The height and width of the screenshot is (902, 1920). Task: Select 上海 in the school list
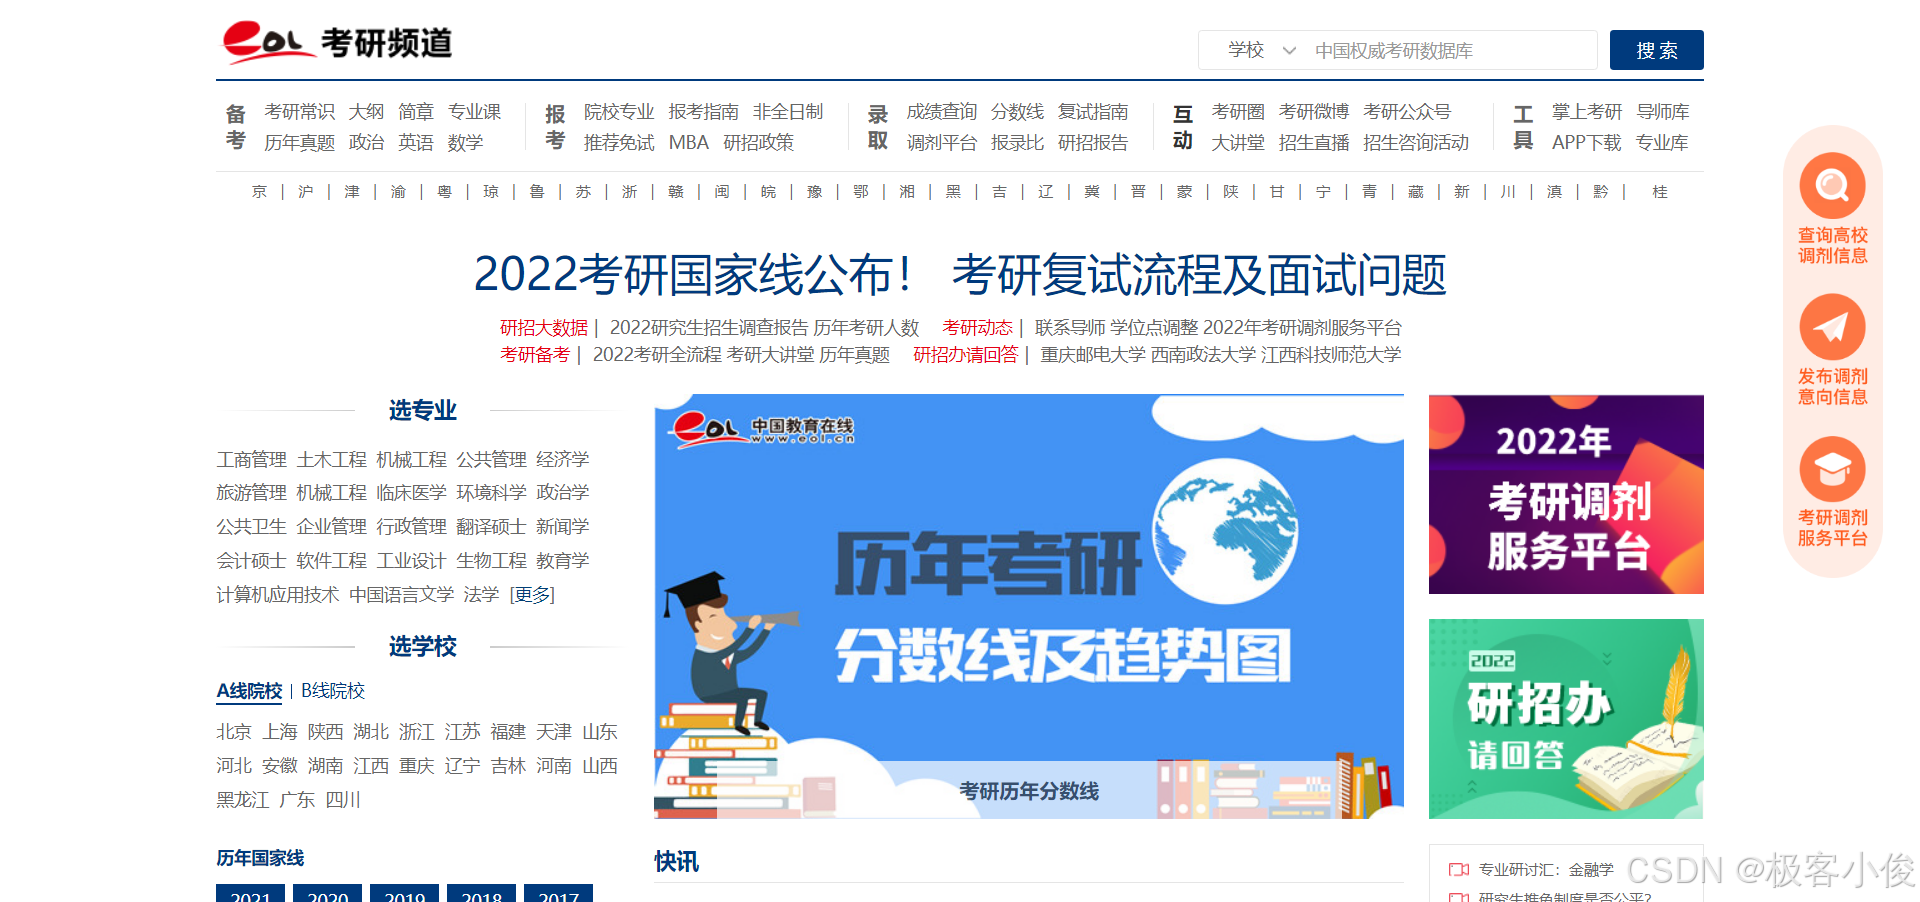click(280, 732)
